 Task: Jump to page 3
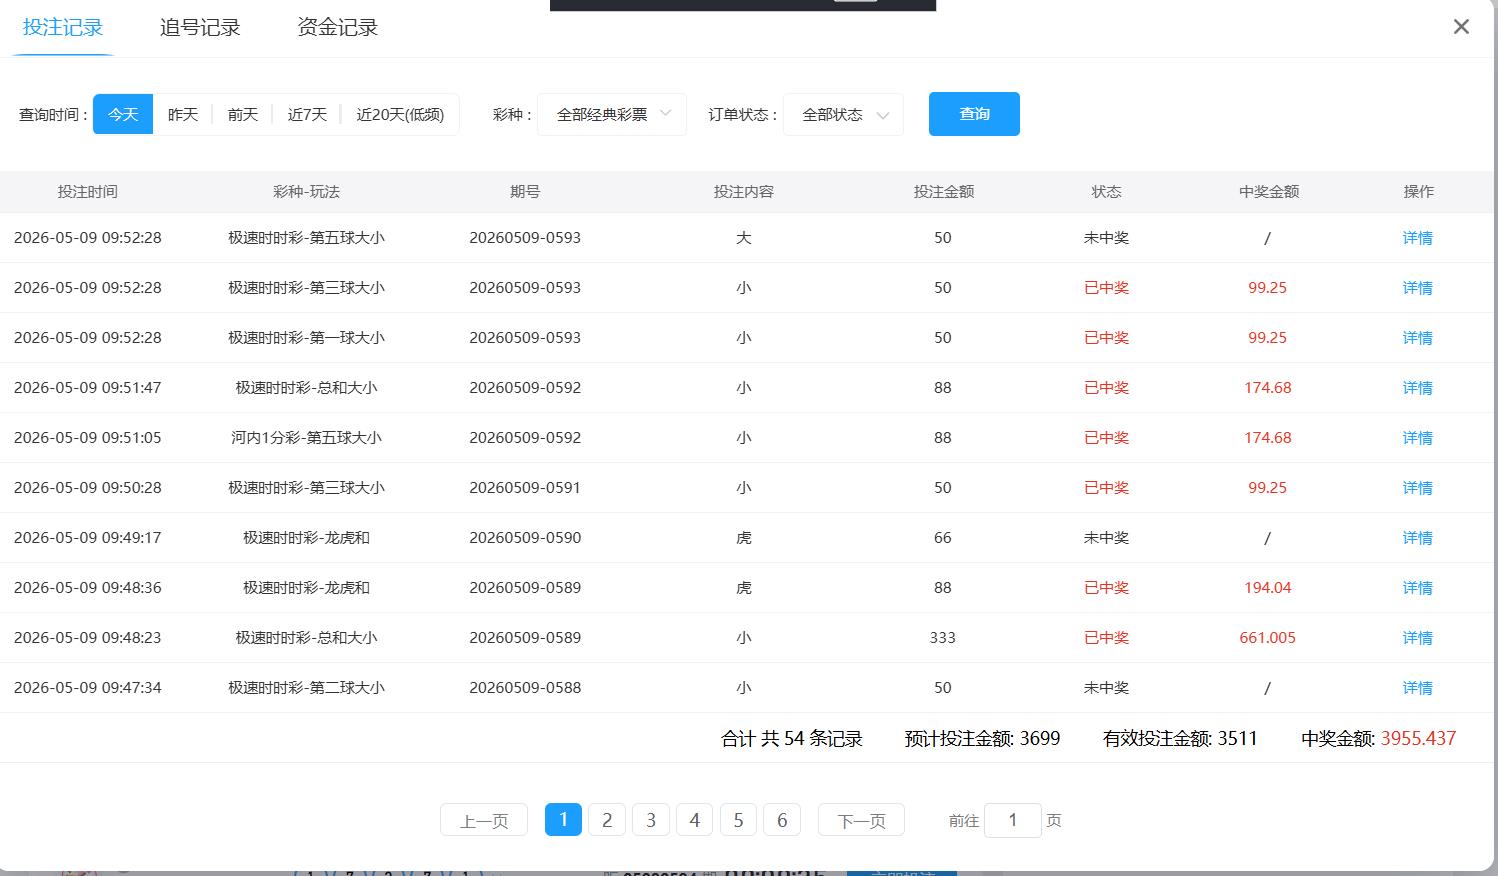(651, 820)
